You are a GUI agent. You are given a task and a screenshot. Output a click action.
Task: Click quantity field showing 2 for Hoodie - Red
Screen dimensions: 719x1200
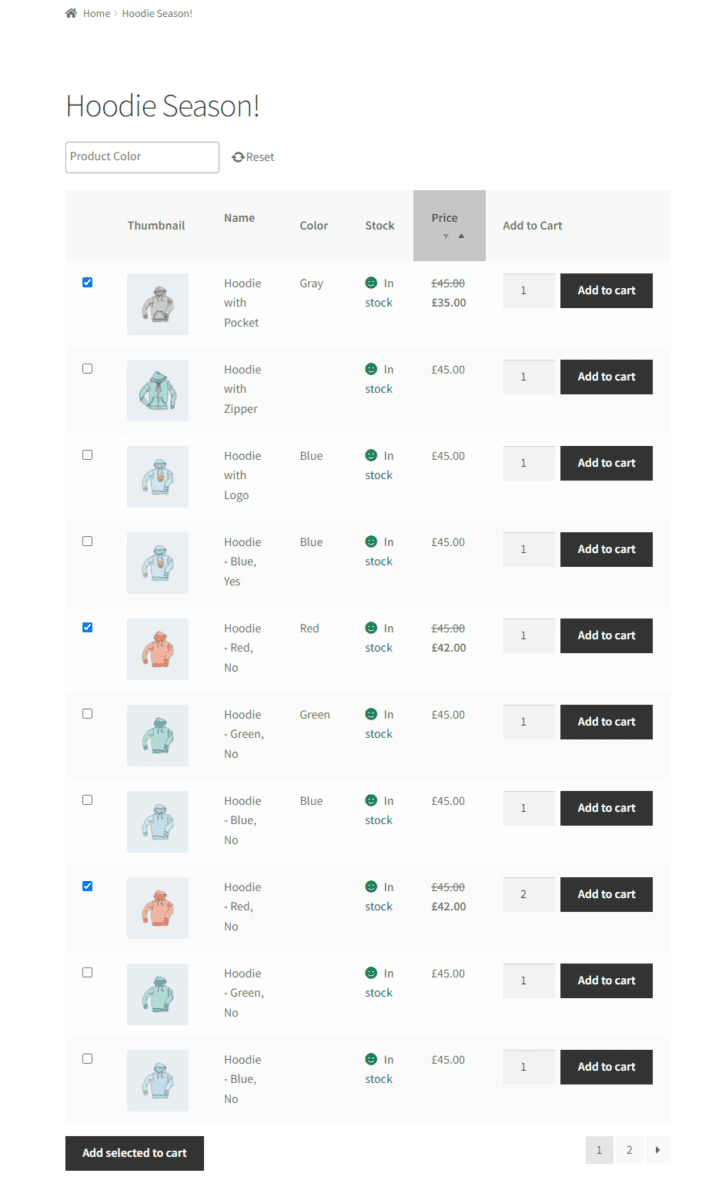tap(528, 894)
